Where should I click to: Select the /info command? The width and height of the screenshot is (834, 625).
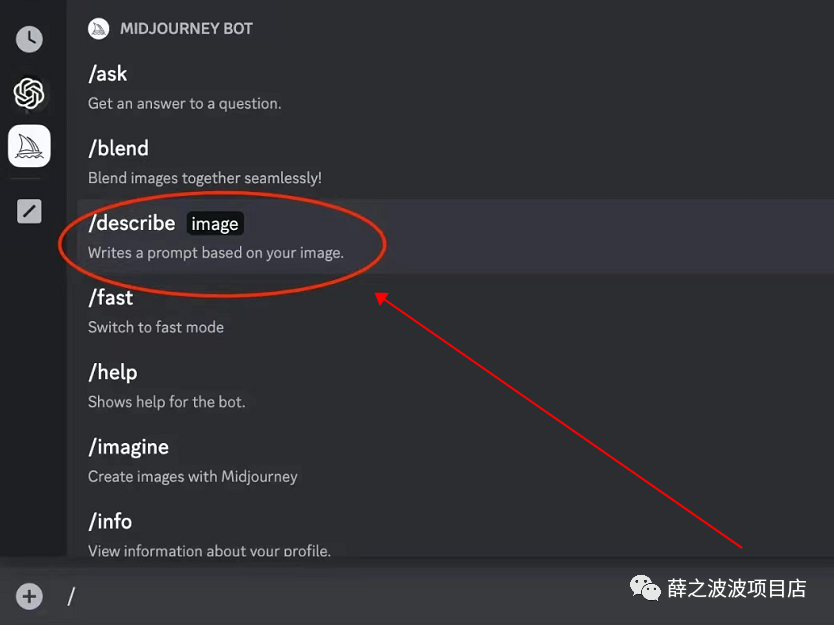click(110, 521)
